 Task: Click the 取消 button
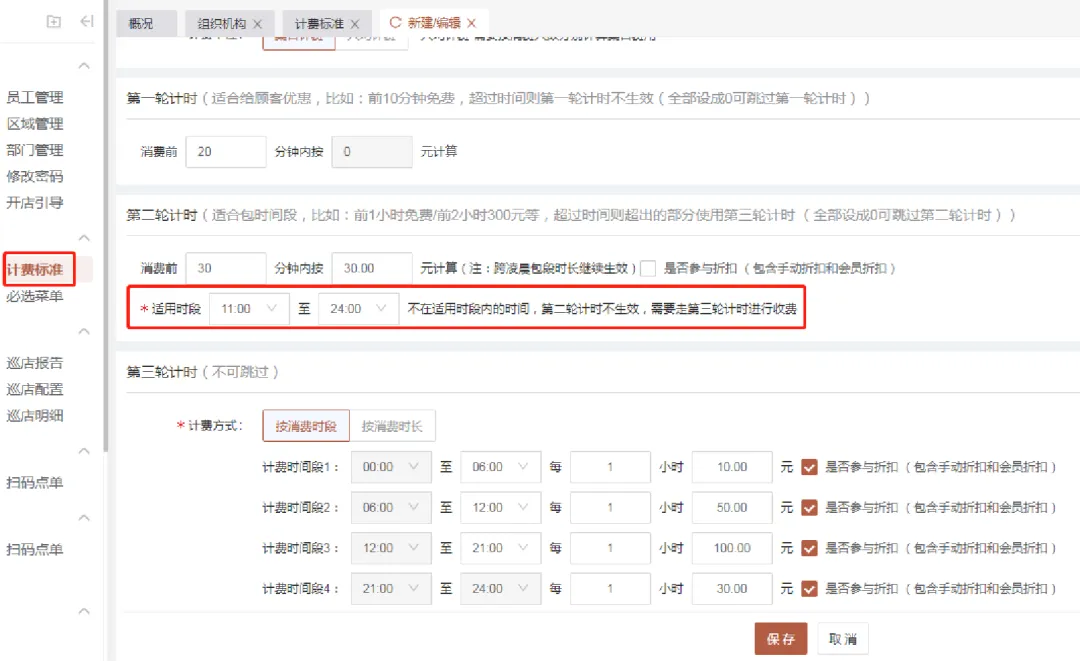(x=842, y=639)
